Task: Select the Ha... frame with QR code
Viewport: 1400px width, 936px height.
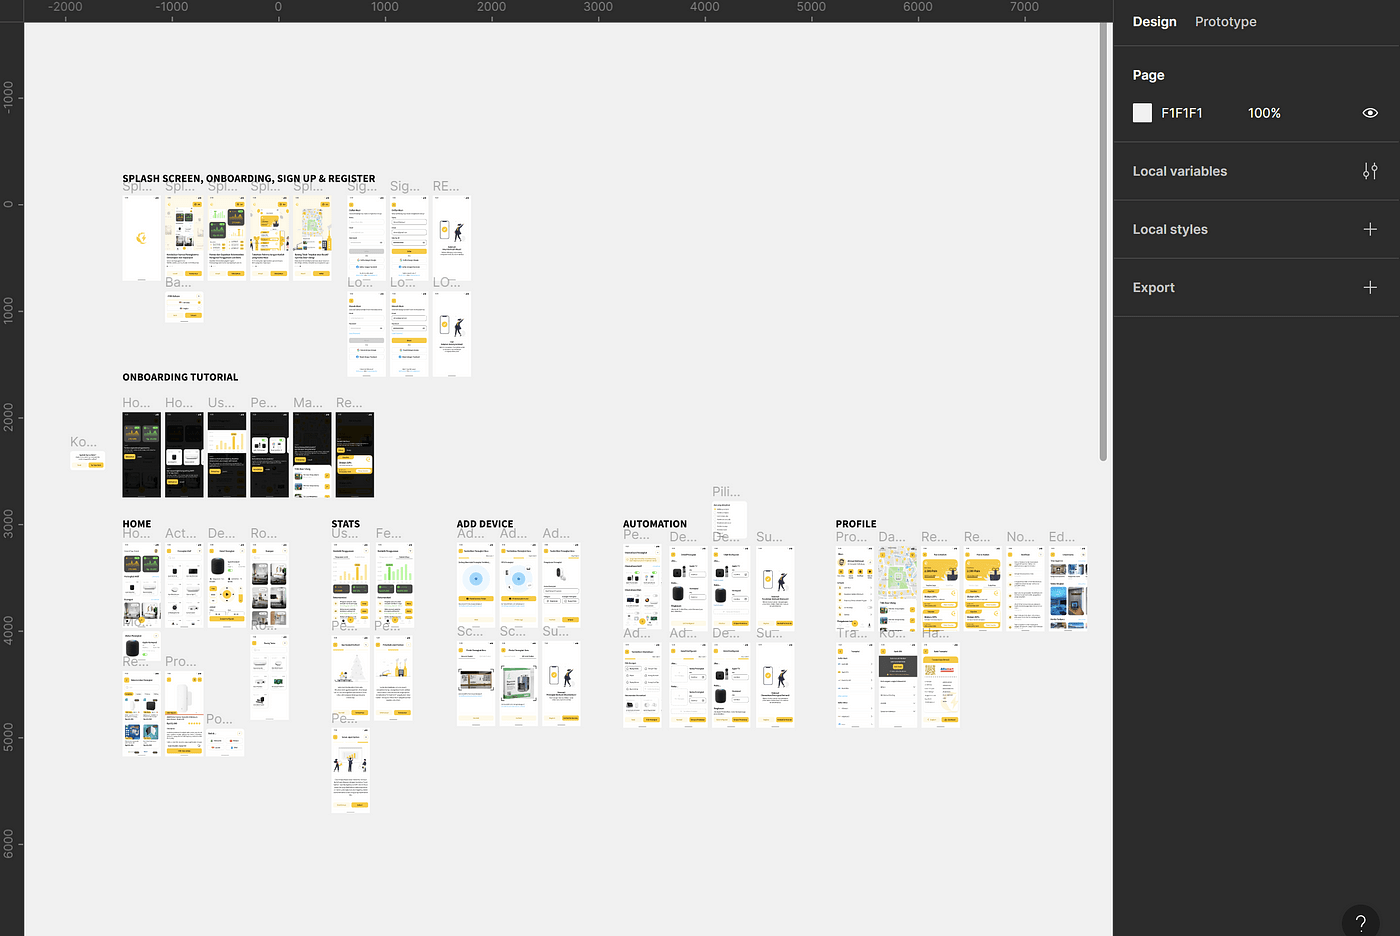Action: (941, 685)
